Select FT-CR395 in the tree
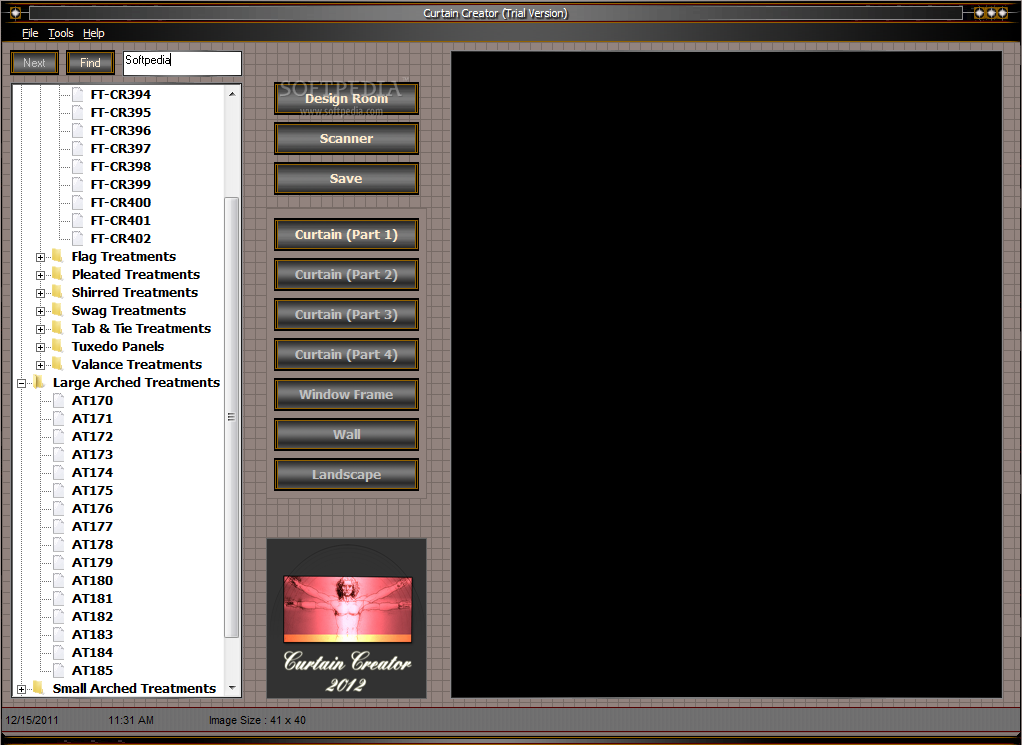 click(121, 113)
